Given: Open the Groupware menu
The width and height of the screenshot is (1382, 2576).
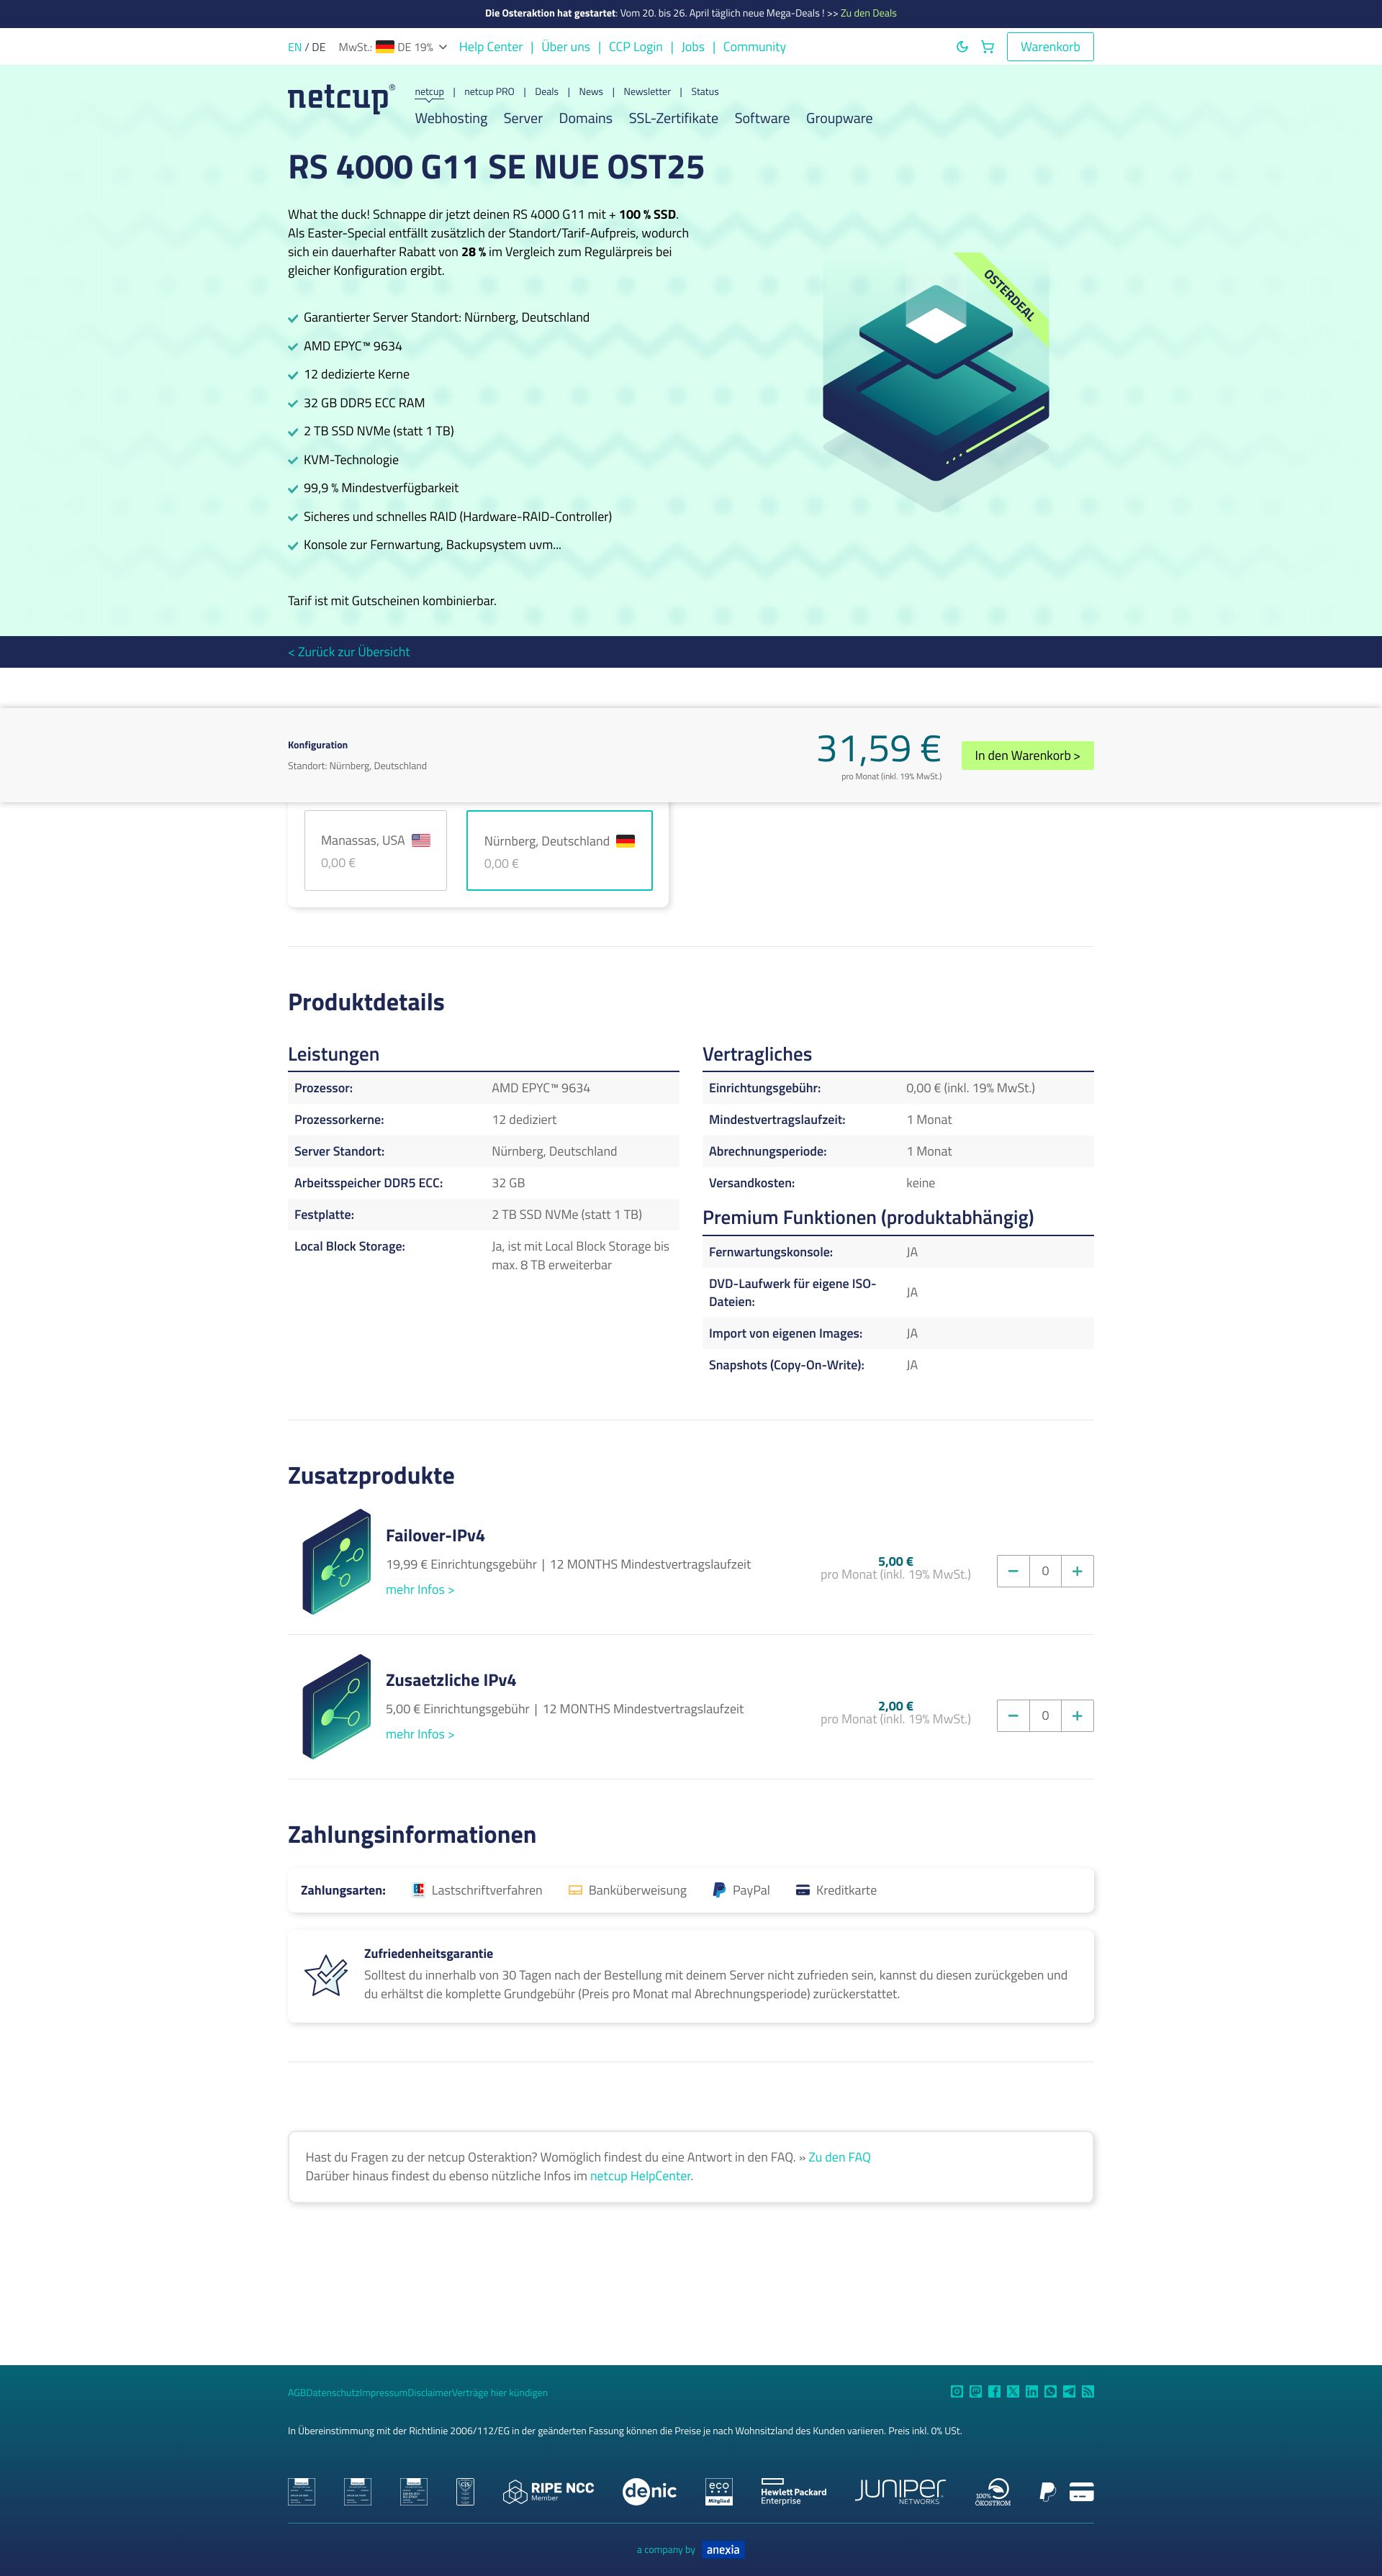Looking at the screenshot, I should (839, 118).
